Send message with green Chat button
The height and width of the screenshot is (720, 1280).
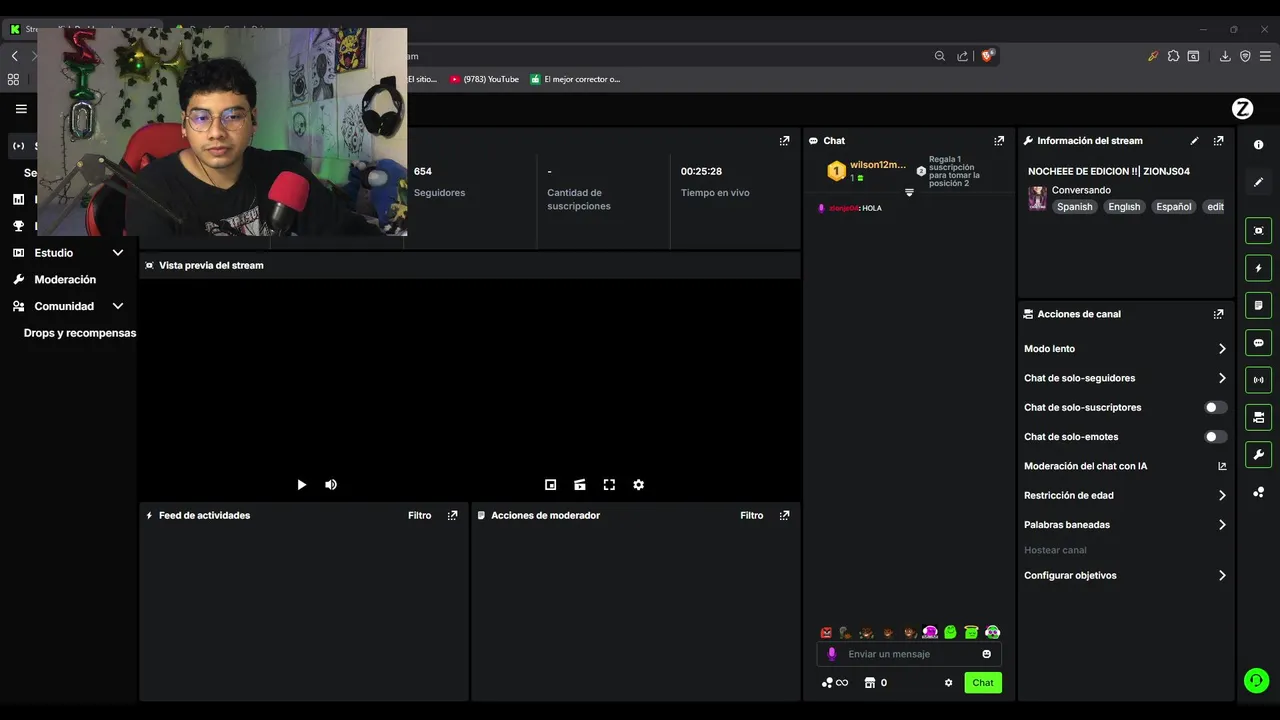[x=983, y=683]
